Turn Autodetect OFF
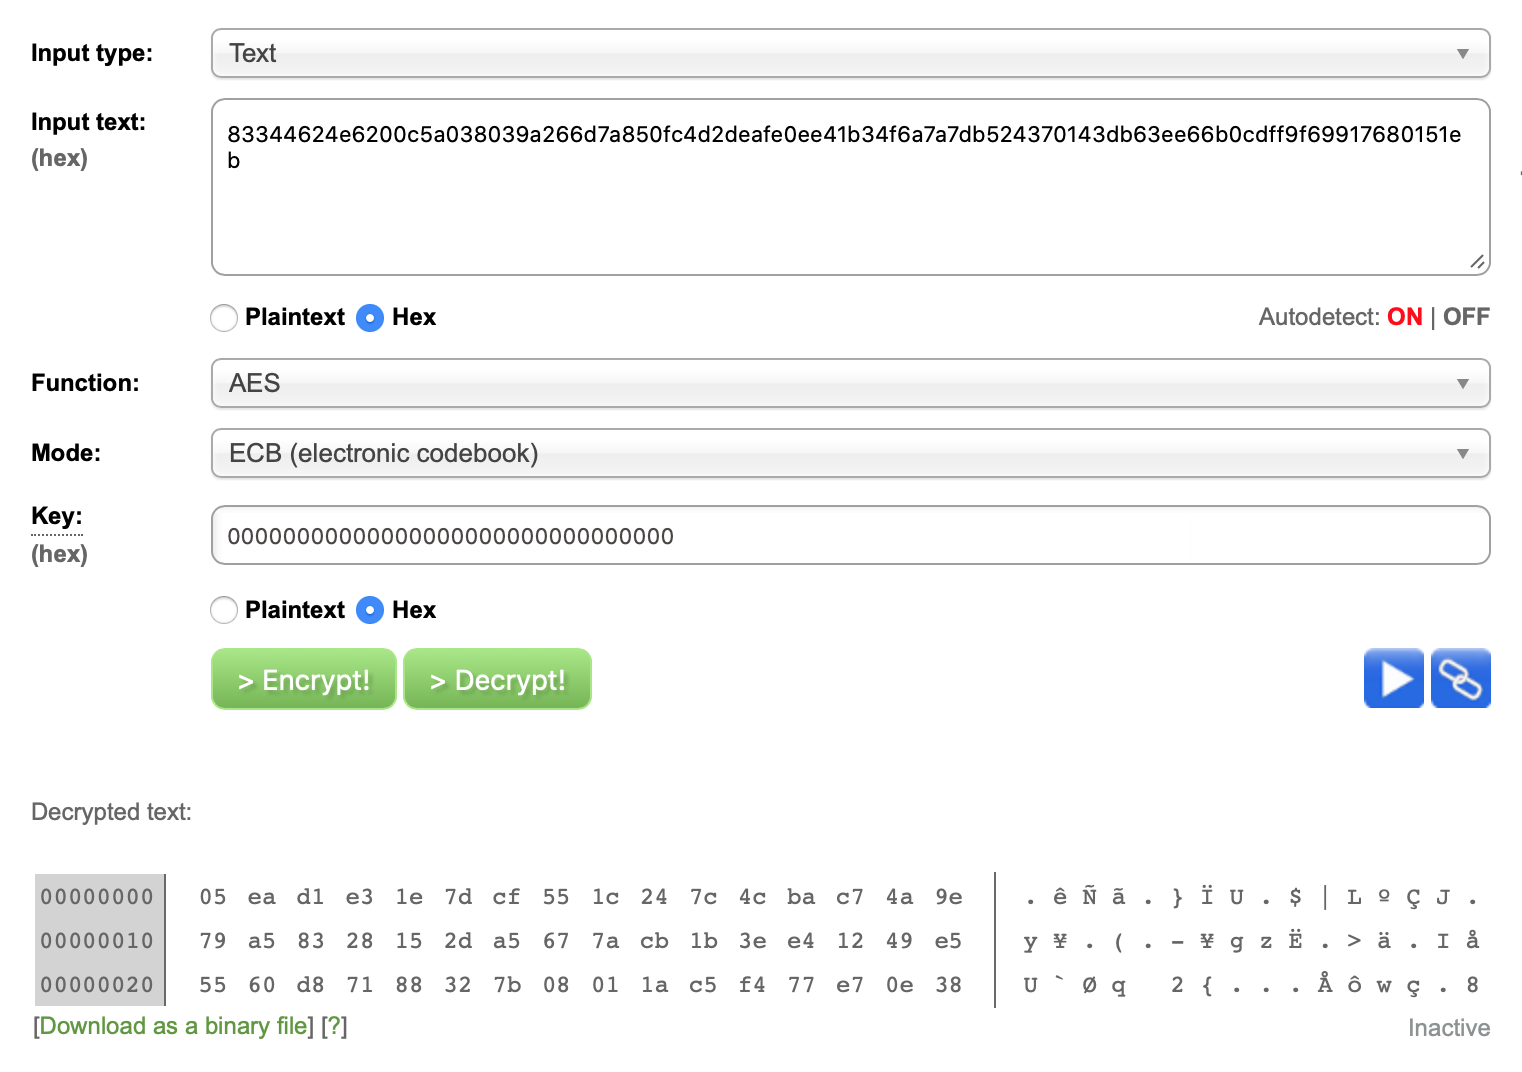Viewport: 1522px width, 1072px height. tap(1466, 317)
